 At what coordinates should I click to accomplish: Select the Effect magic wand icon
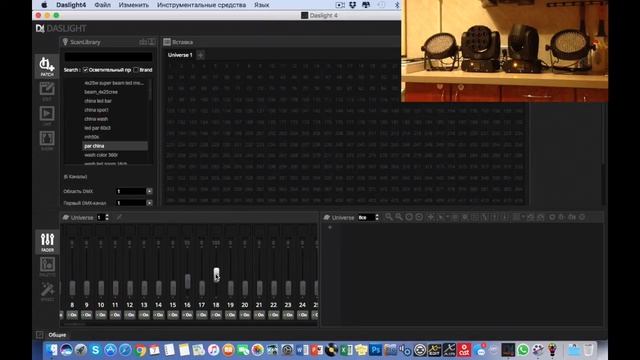(47, 292)
